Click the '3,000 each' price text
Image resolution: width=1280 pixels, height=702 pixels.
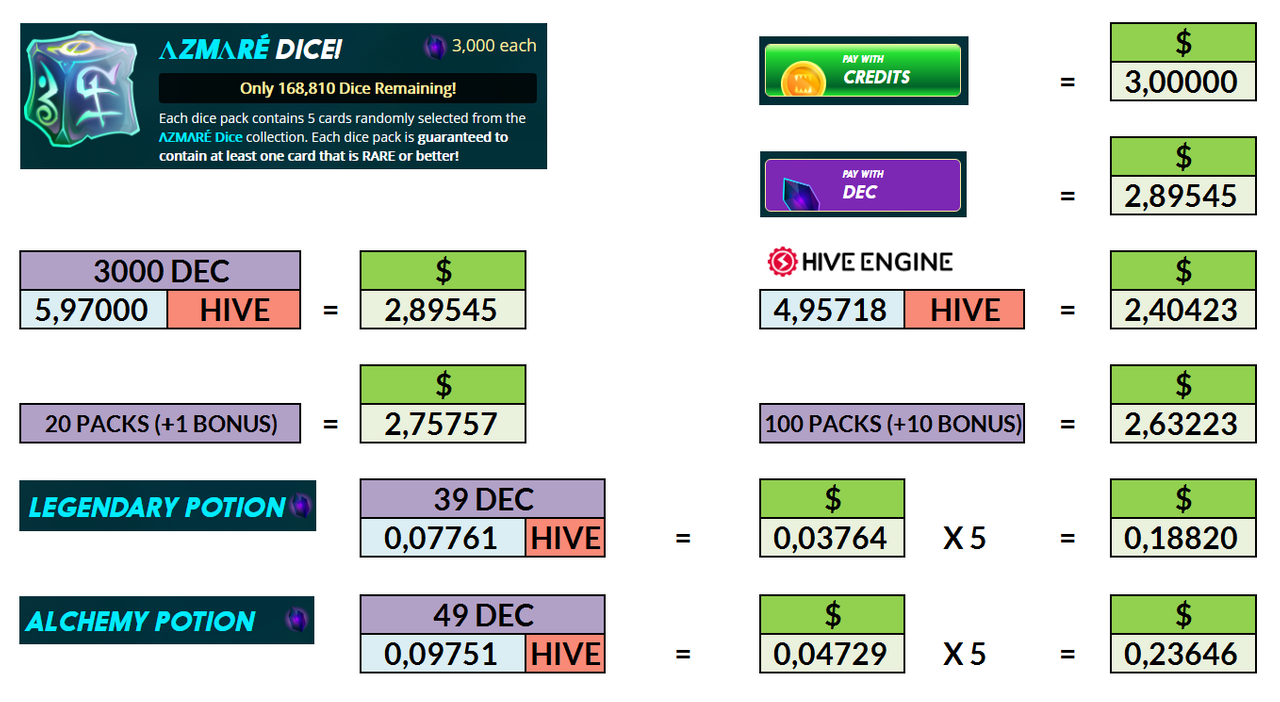tap(494, 46)
